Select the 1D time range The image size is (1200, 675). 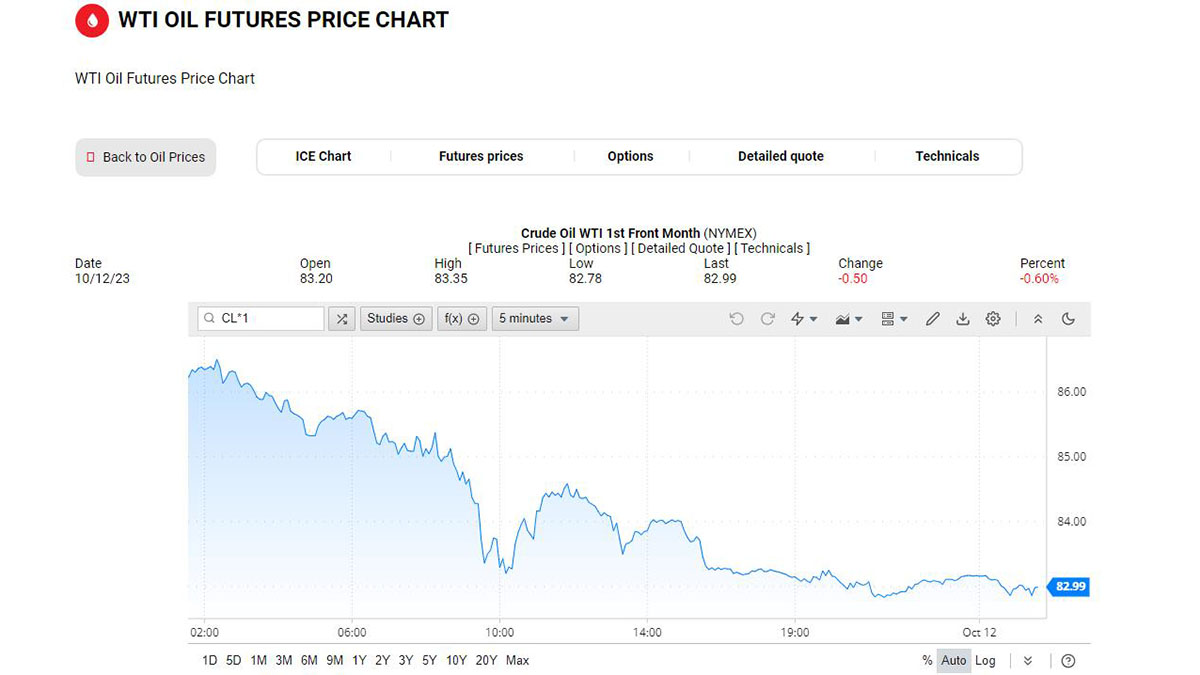210,661
